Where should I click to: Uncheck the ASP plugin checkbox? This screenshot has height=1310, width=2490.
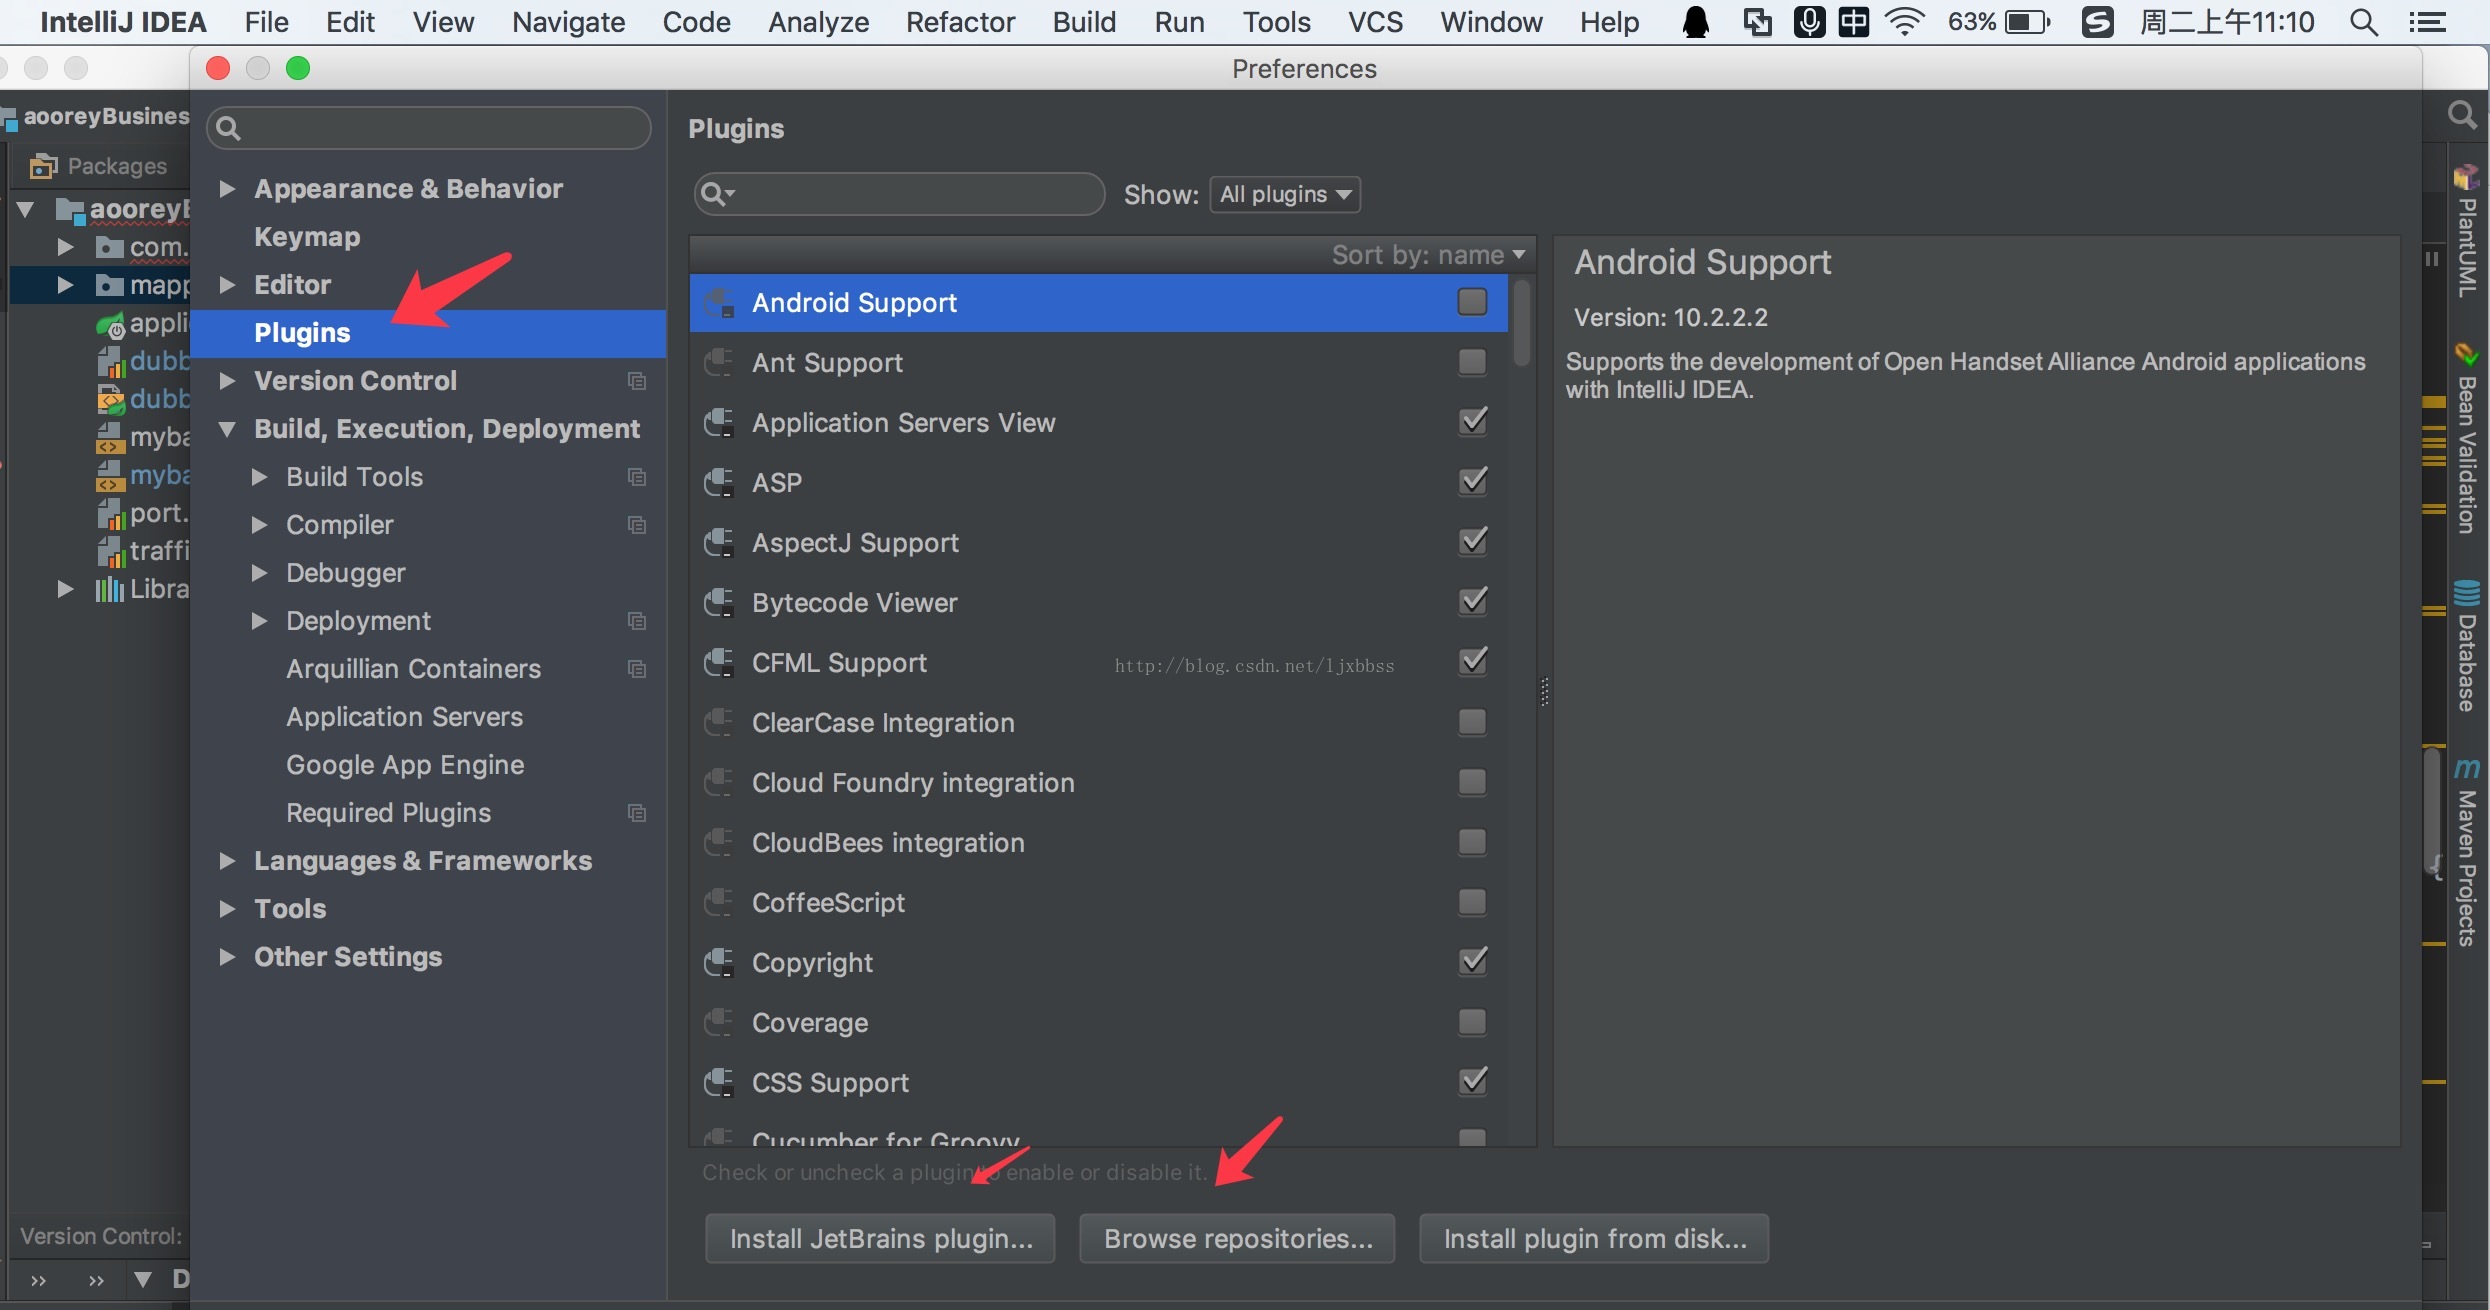tap(1472, 482)
